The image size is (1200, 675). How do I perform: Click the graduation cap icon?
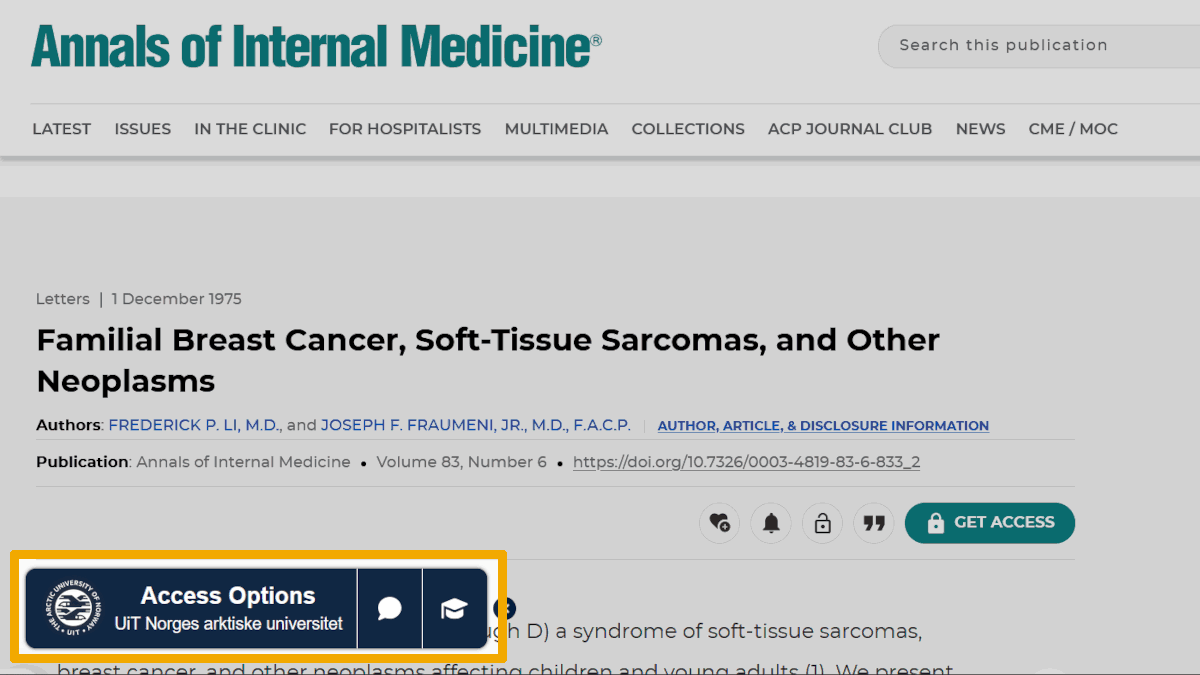point(455,608)
